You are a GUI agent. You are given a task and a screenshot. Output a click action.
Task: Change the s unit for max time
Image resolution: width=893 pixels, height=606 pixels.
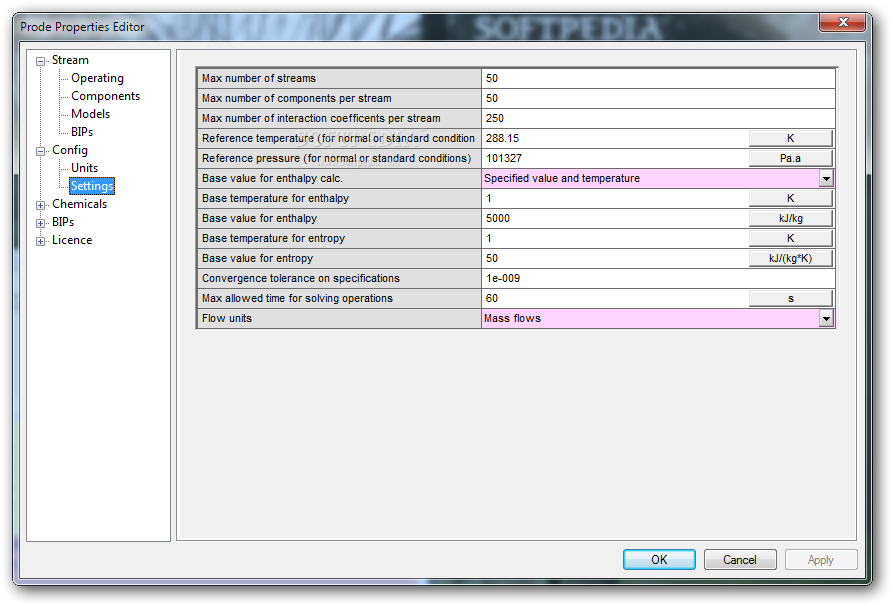[790, 298]
